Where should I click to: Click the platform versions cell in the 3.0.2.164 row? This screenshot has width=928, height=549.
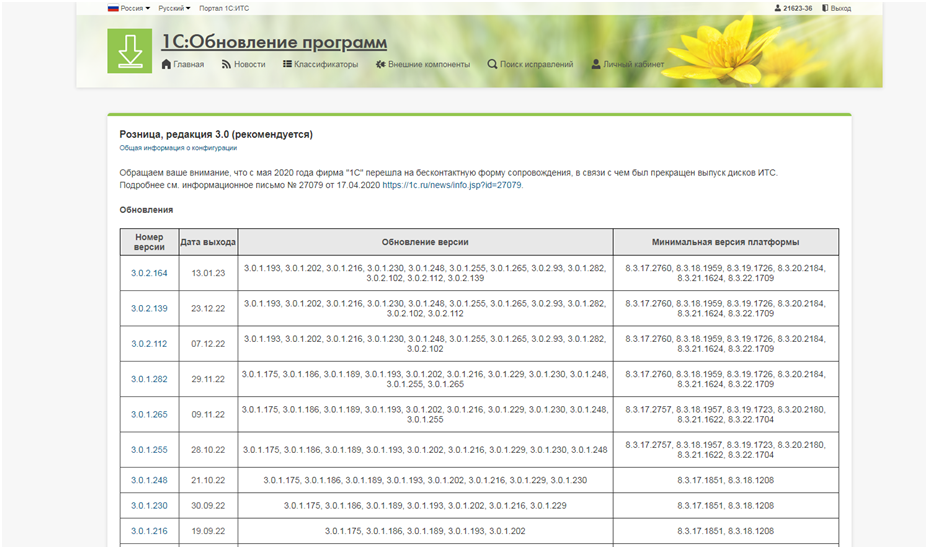coord(726,273)
